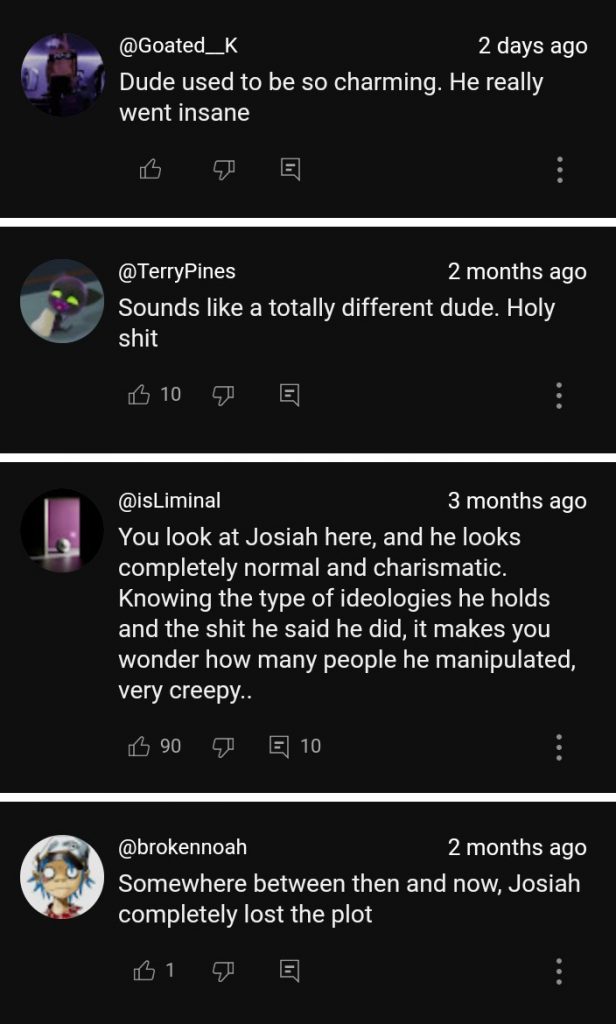The width and height of the screenshot is (616, 1024).
Task: Dislike the comment by @brokennoah
Action: click(x=224, y=970)
